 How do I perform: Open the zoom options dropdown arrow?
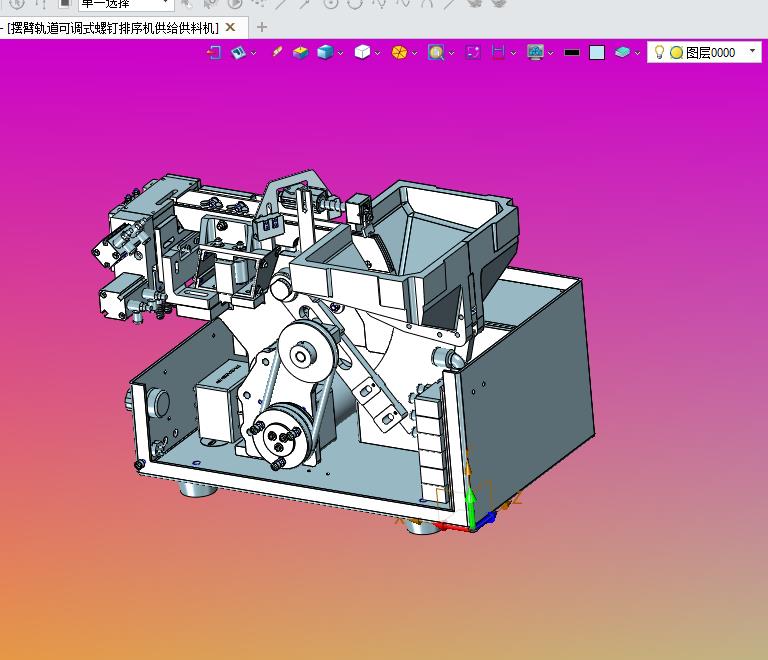[451, 53]
